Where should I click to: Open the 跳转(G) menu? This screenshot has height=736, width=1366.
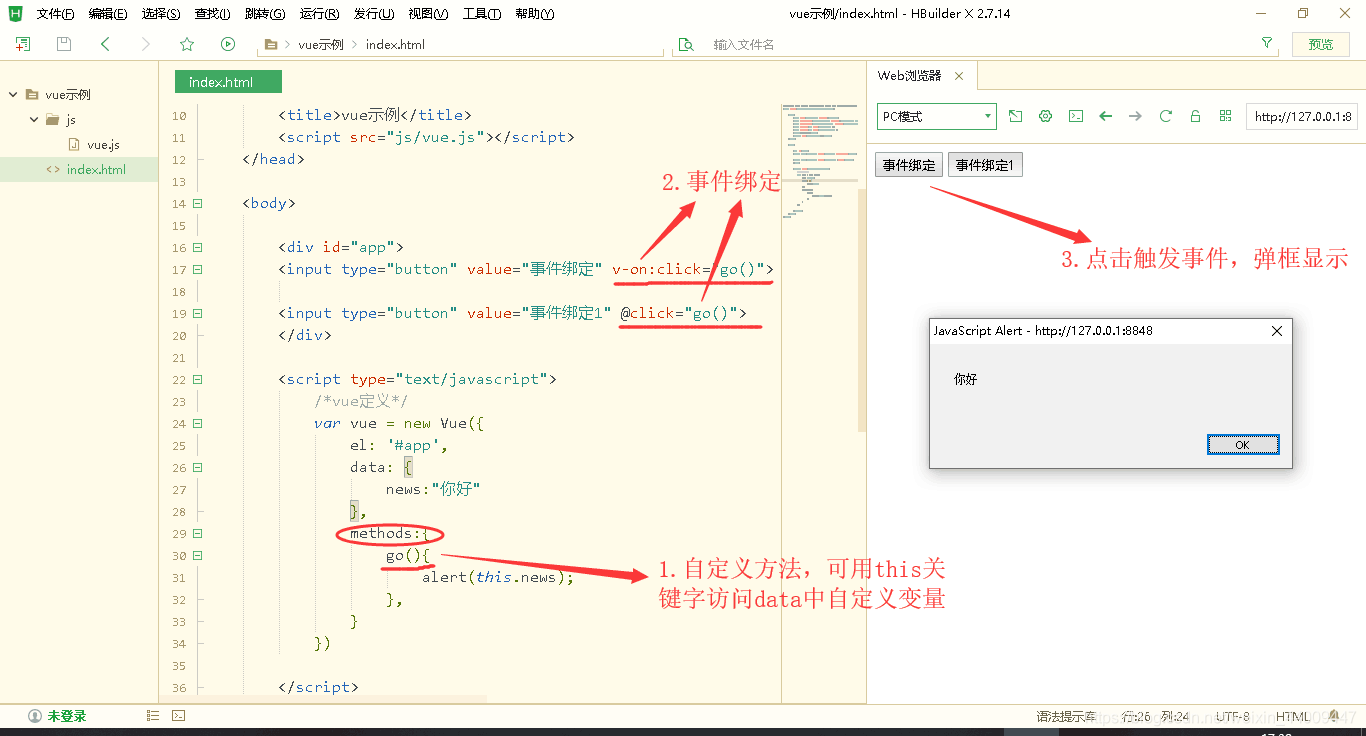[x=265, y=14]
